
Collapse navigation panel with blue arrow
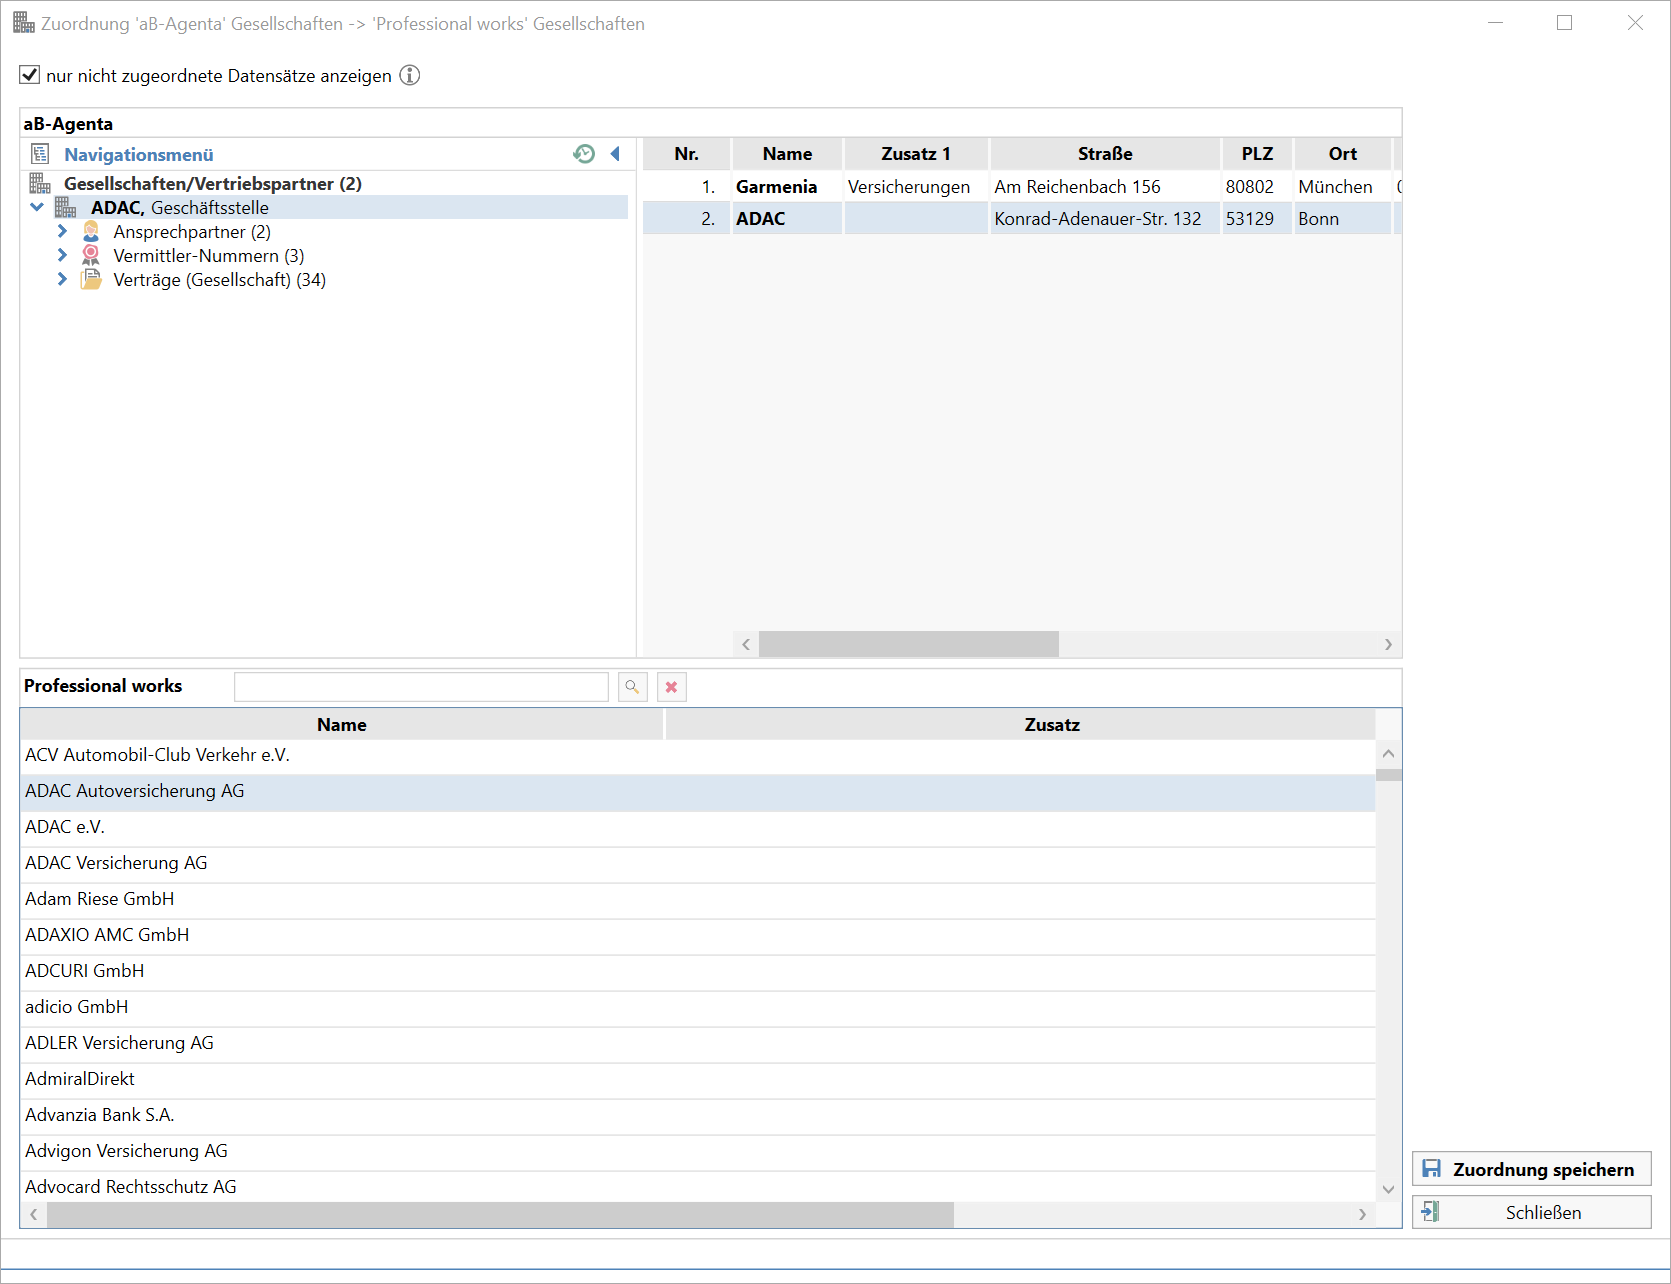tap(615, 154)
